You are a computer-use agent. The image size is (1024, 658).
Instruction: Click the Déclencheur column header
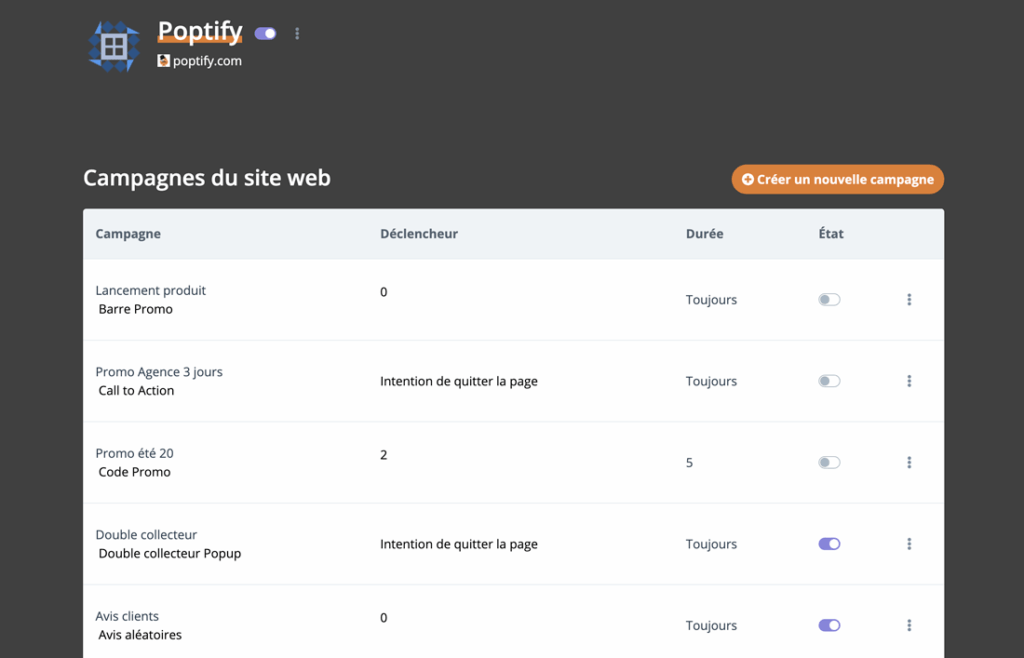[419, 234]
